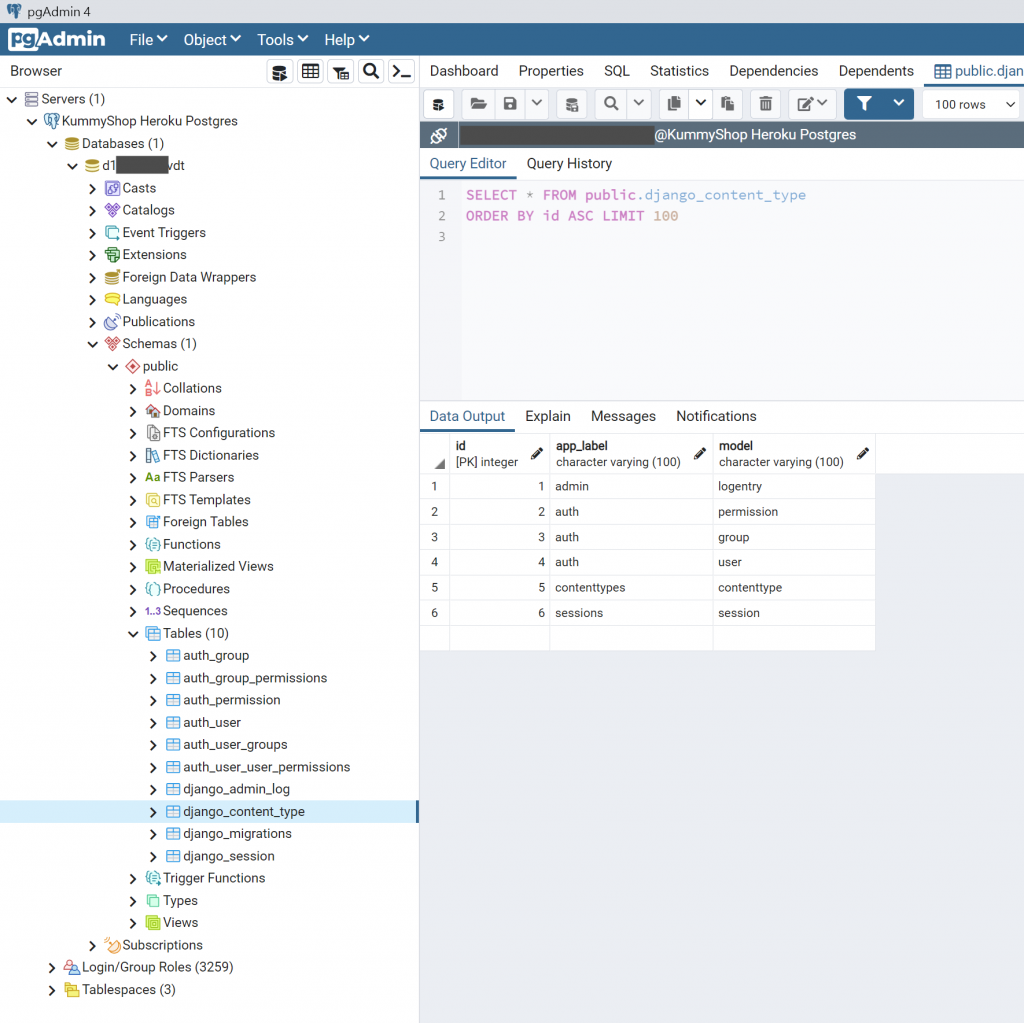Switch to the SQL tab
This screenshot has height=1023, width=1024.
616,71
